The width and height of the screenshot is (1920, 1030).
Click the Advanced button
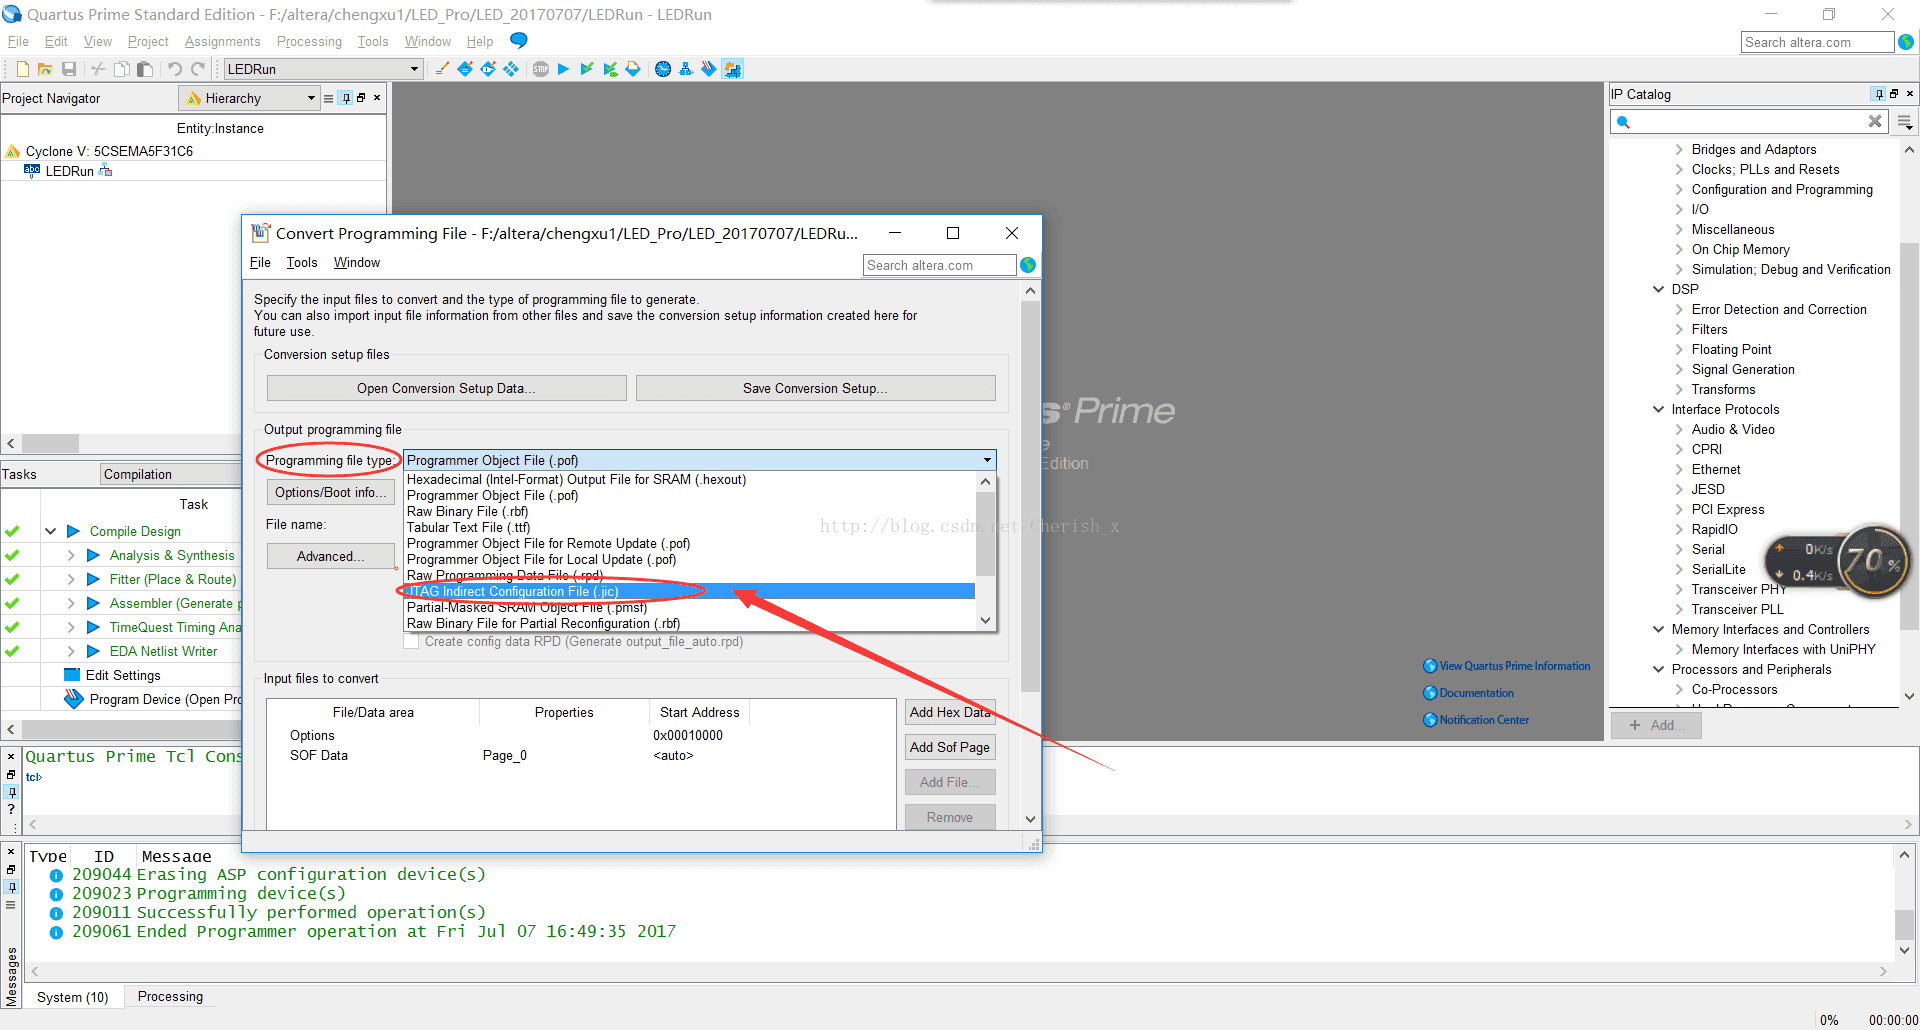coord(330,556)
